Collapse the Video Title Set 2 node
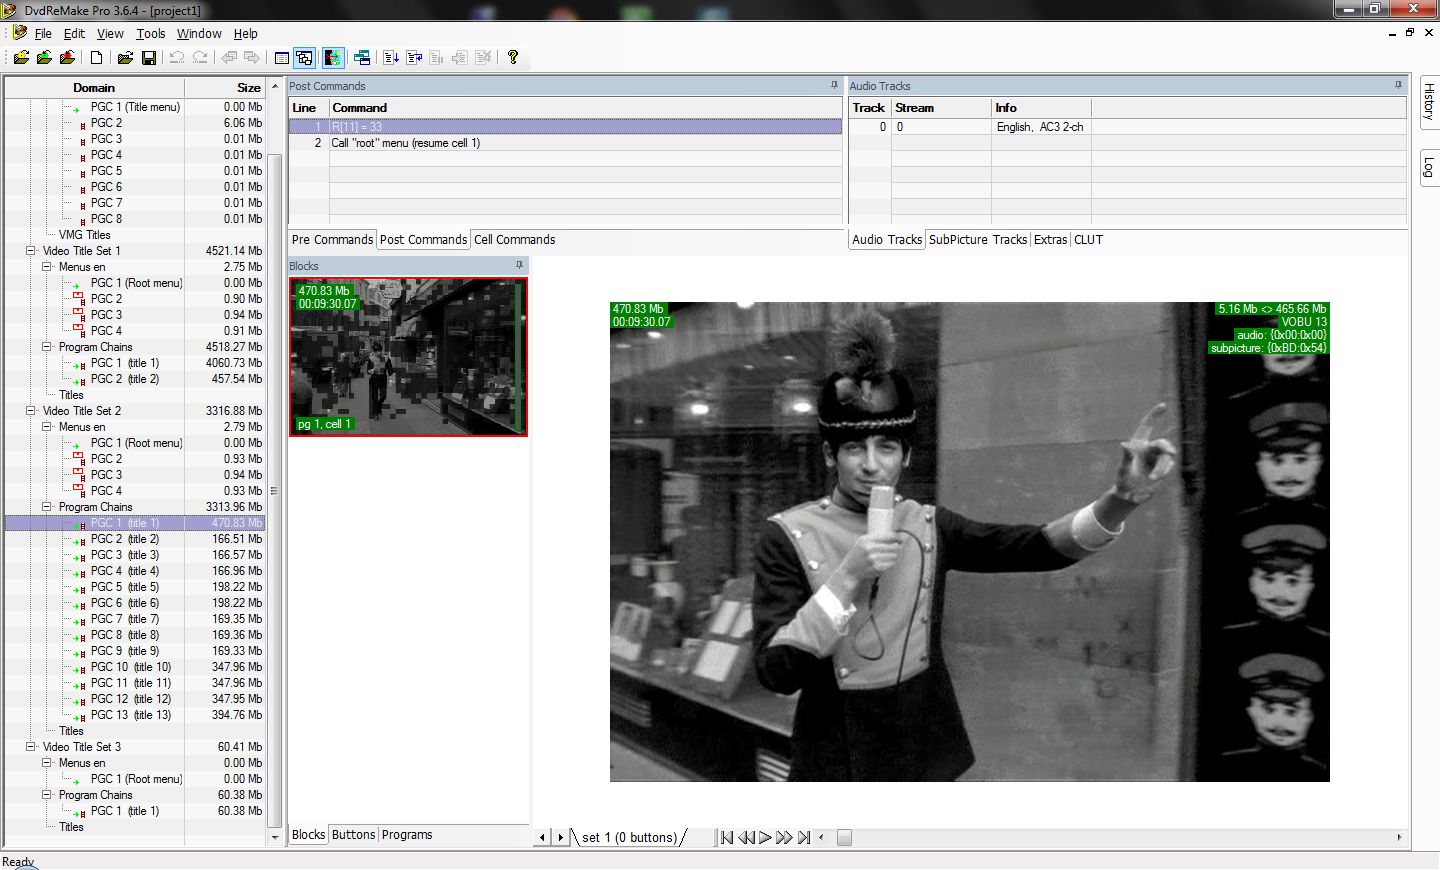This screenshot has height=870, width=1440. 31,411
